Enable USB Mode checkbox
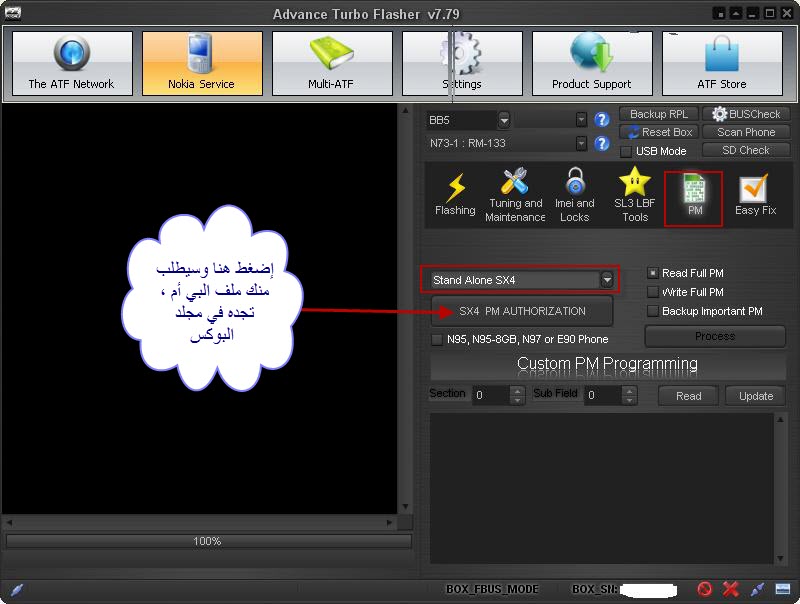Screen dimensions: 800x604 [626, 152]
